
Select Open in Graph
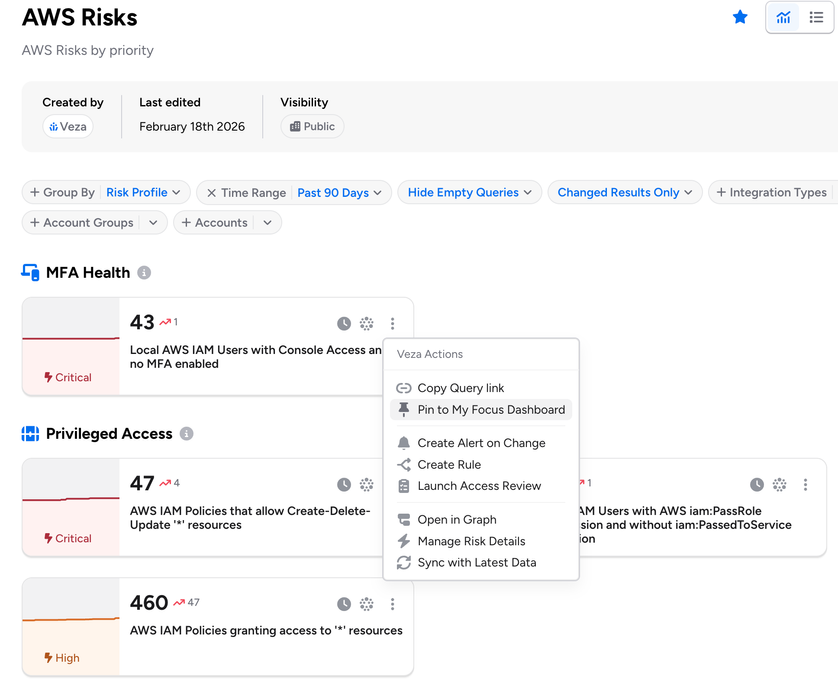(x=481, y=520)
